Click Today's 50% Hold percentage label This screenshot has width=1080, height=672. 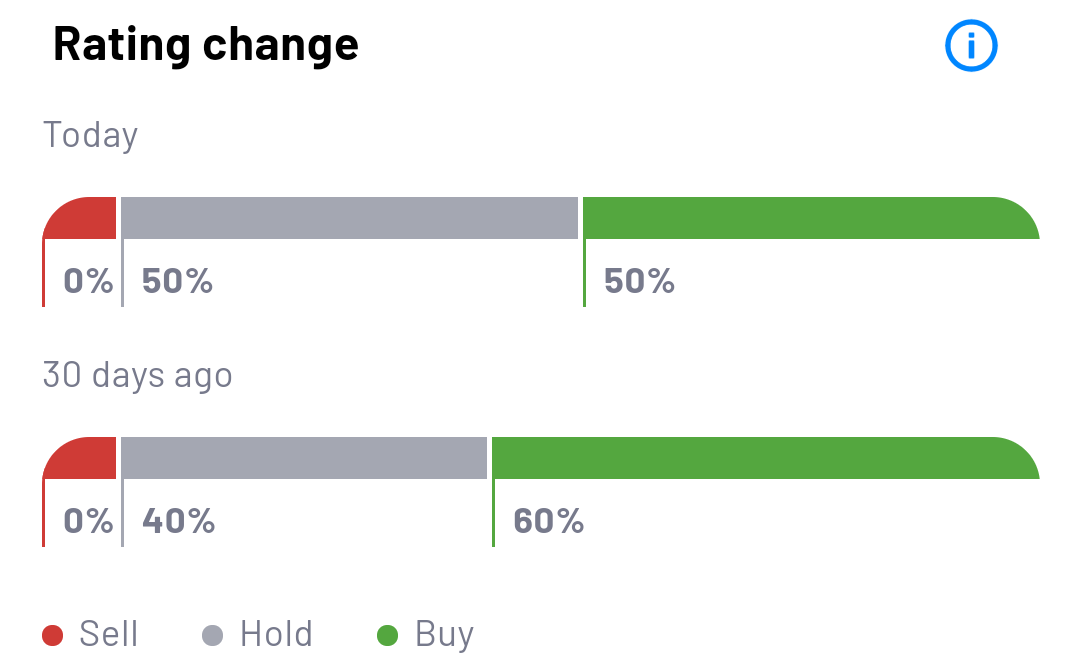tap(177, 282)
